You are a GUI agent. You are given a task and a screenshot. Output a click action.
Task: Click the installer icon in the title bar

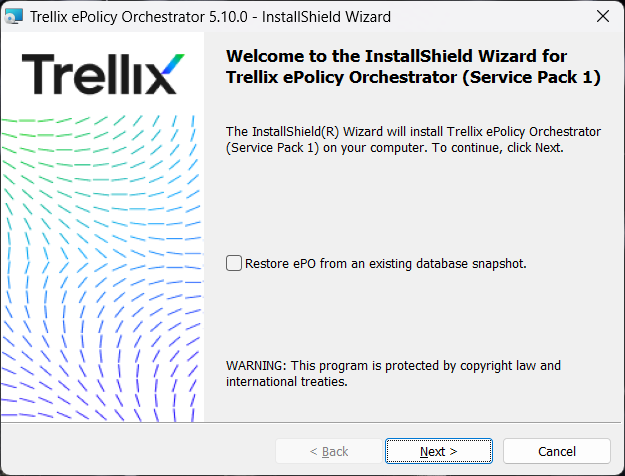tap(14, 16)
